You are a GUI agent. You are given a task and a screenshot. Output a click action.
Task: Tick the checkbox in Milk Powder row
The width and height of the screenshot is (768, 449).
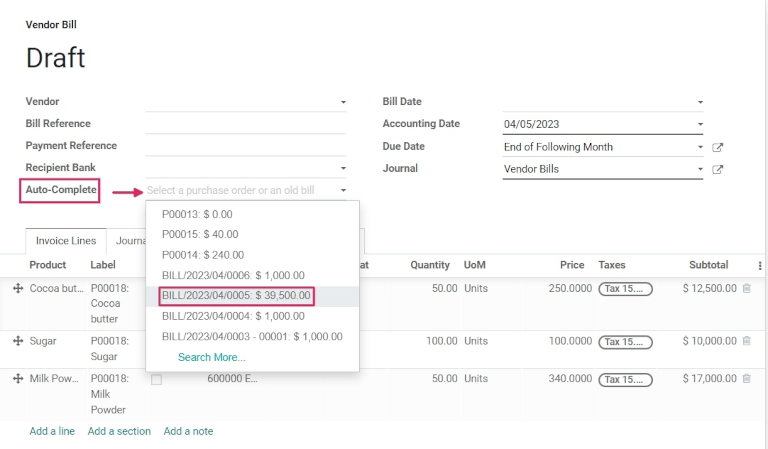(156, 380)
